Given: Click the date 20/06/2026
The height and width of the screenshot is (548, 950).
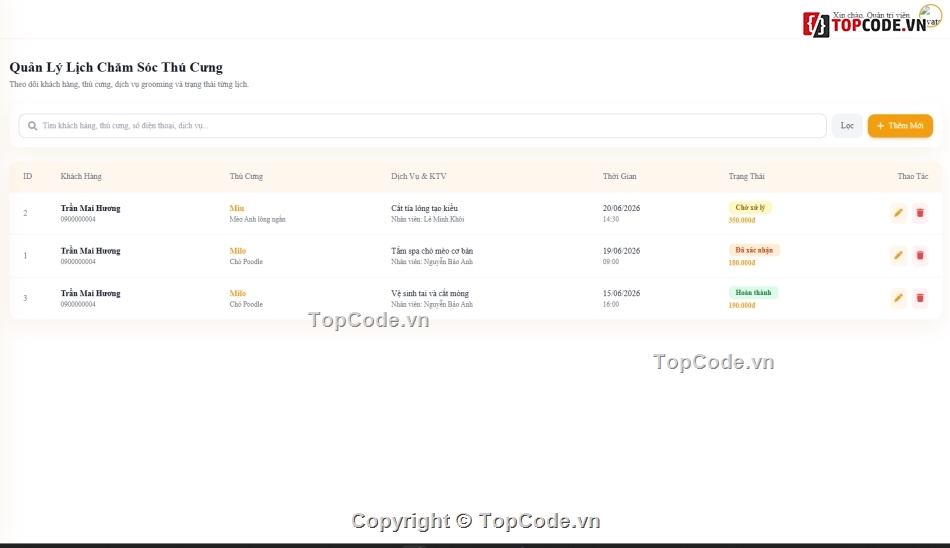Looking at the screenshot, I should click(x=621, y=208).
